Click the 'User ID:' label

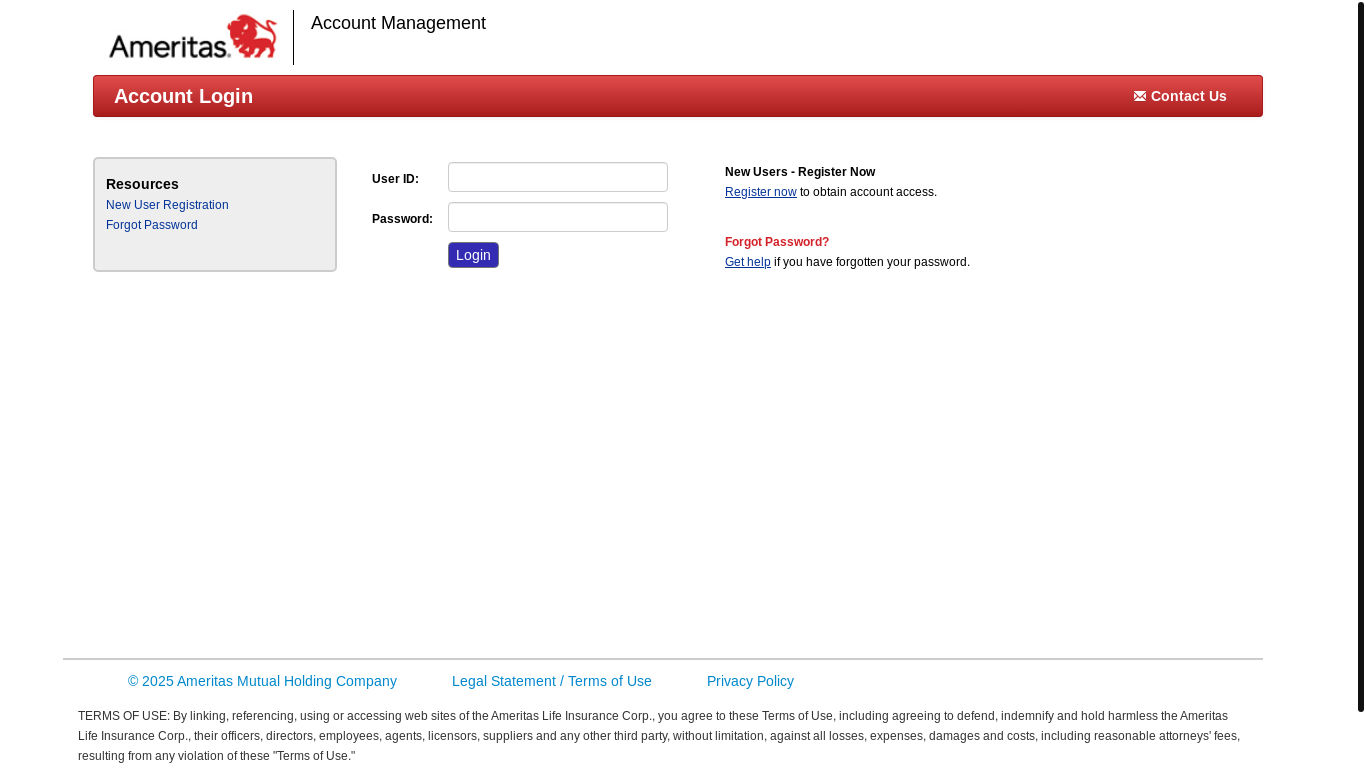click(395, 179)
